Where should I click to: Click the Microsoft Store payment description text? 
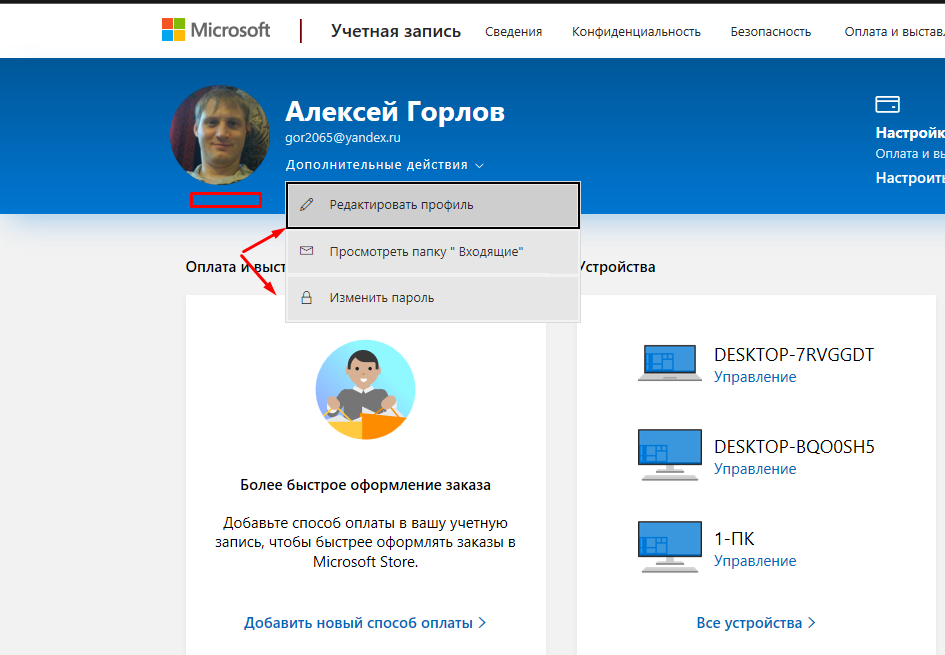(x=365, y=542)
